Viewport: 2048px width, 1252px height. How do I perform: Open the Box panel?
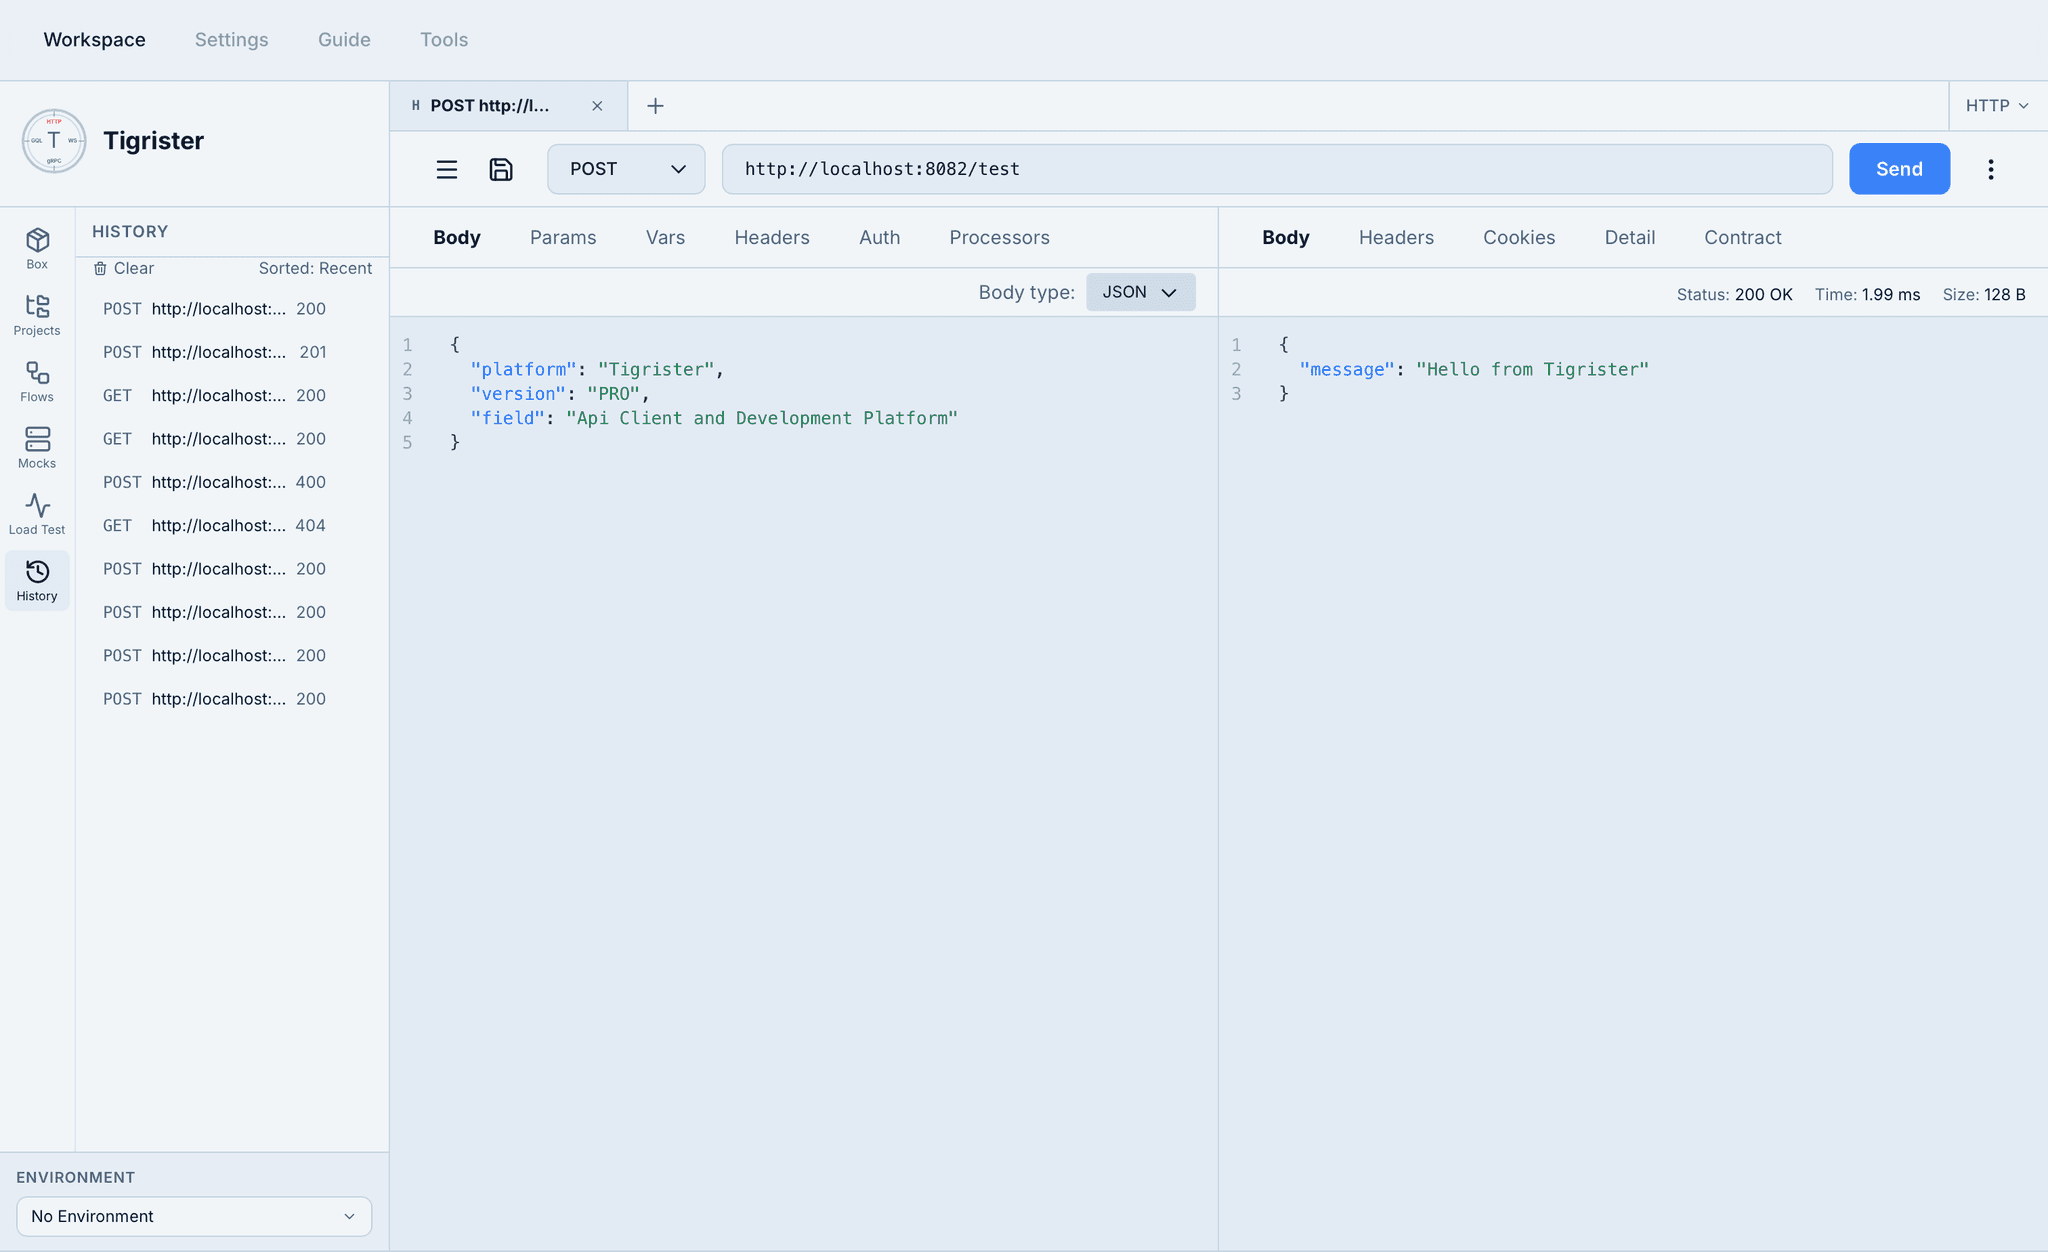(x=37, y=247)
